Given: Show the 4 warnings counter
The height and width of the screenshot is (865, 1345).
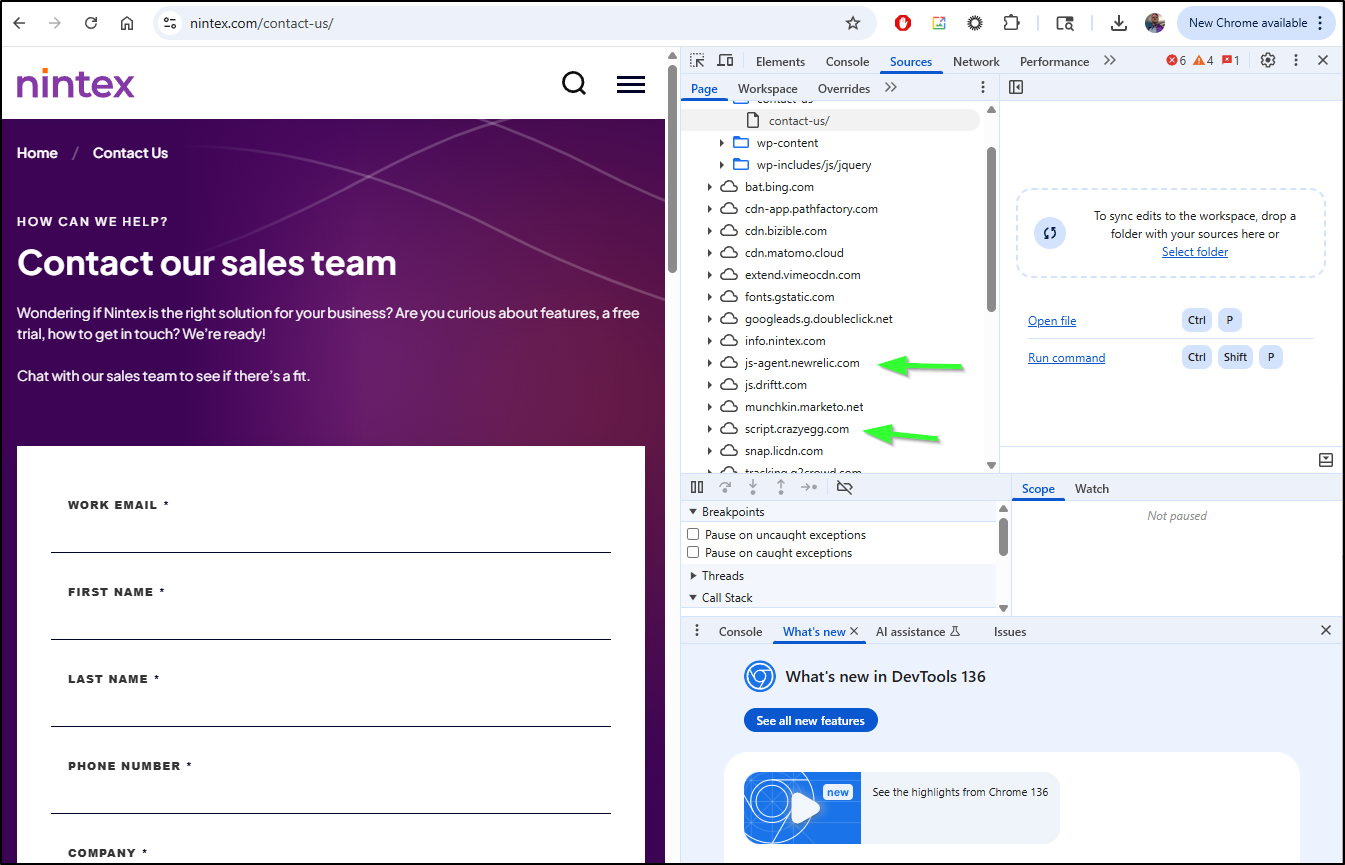Looking at the screenshot, I should 1203,61.
